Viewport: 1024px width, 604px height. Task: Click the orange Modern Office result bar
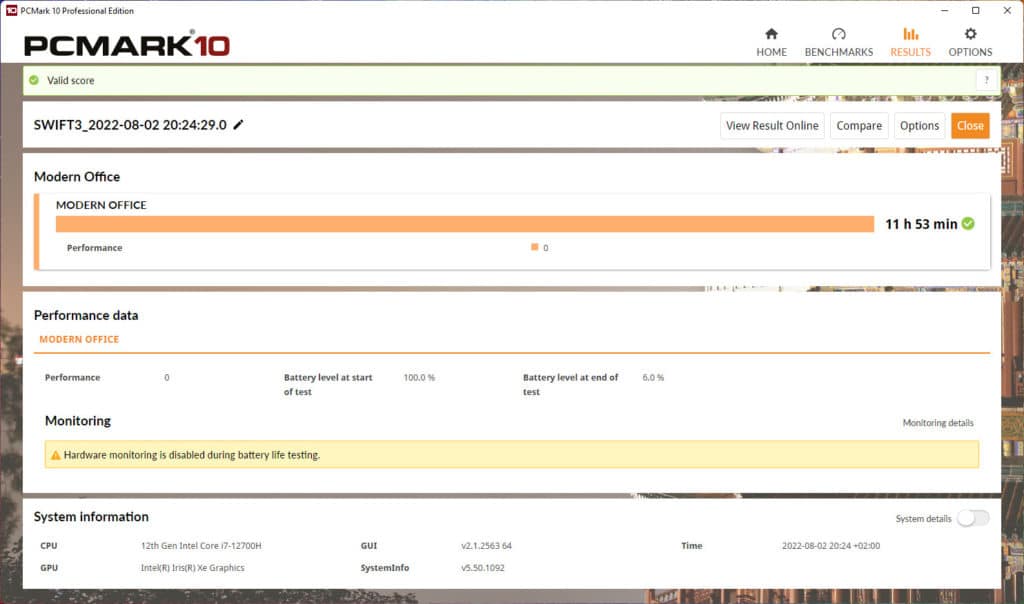coord(464,224)
